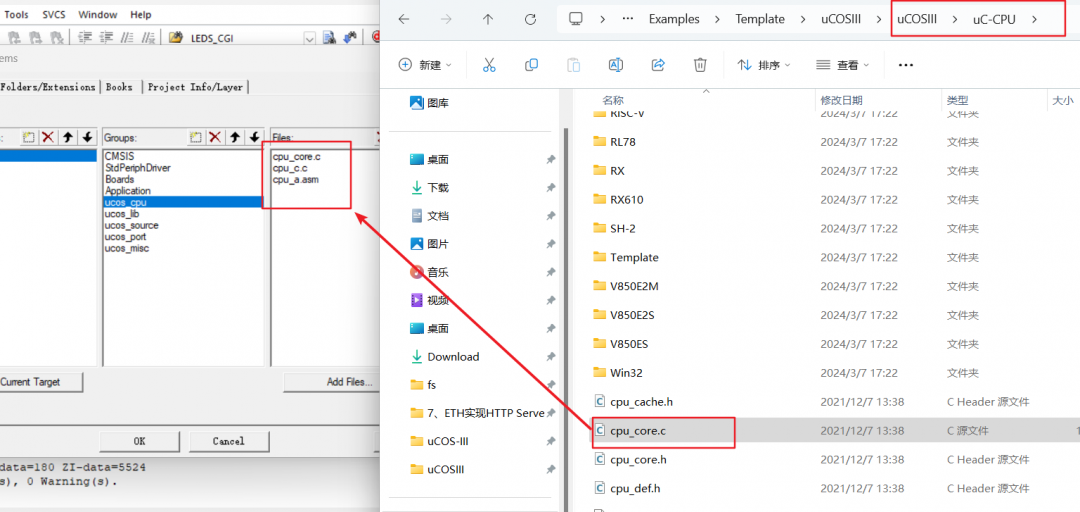Refresh the Explorer folder view
The width and height of the screenshot is (1080, 512).
(x=530, y=19)
